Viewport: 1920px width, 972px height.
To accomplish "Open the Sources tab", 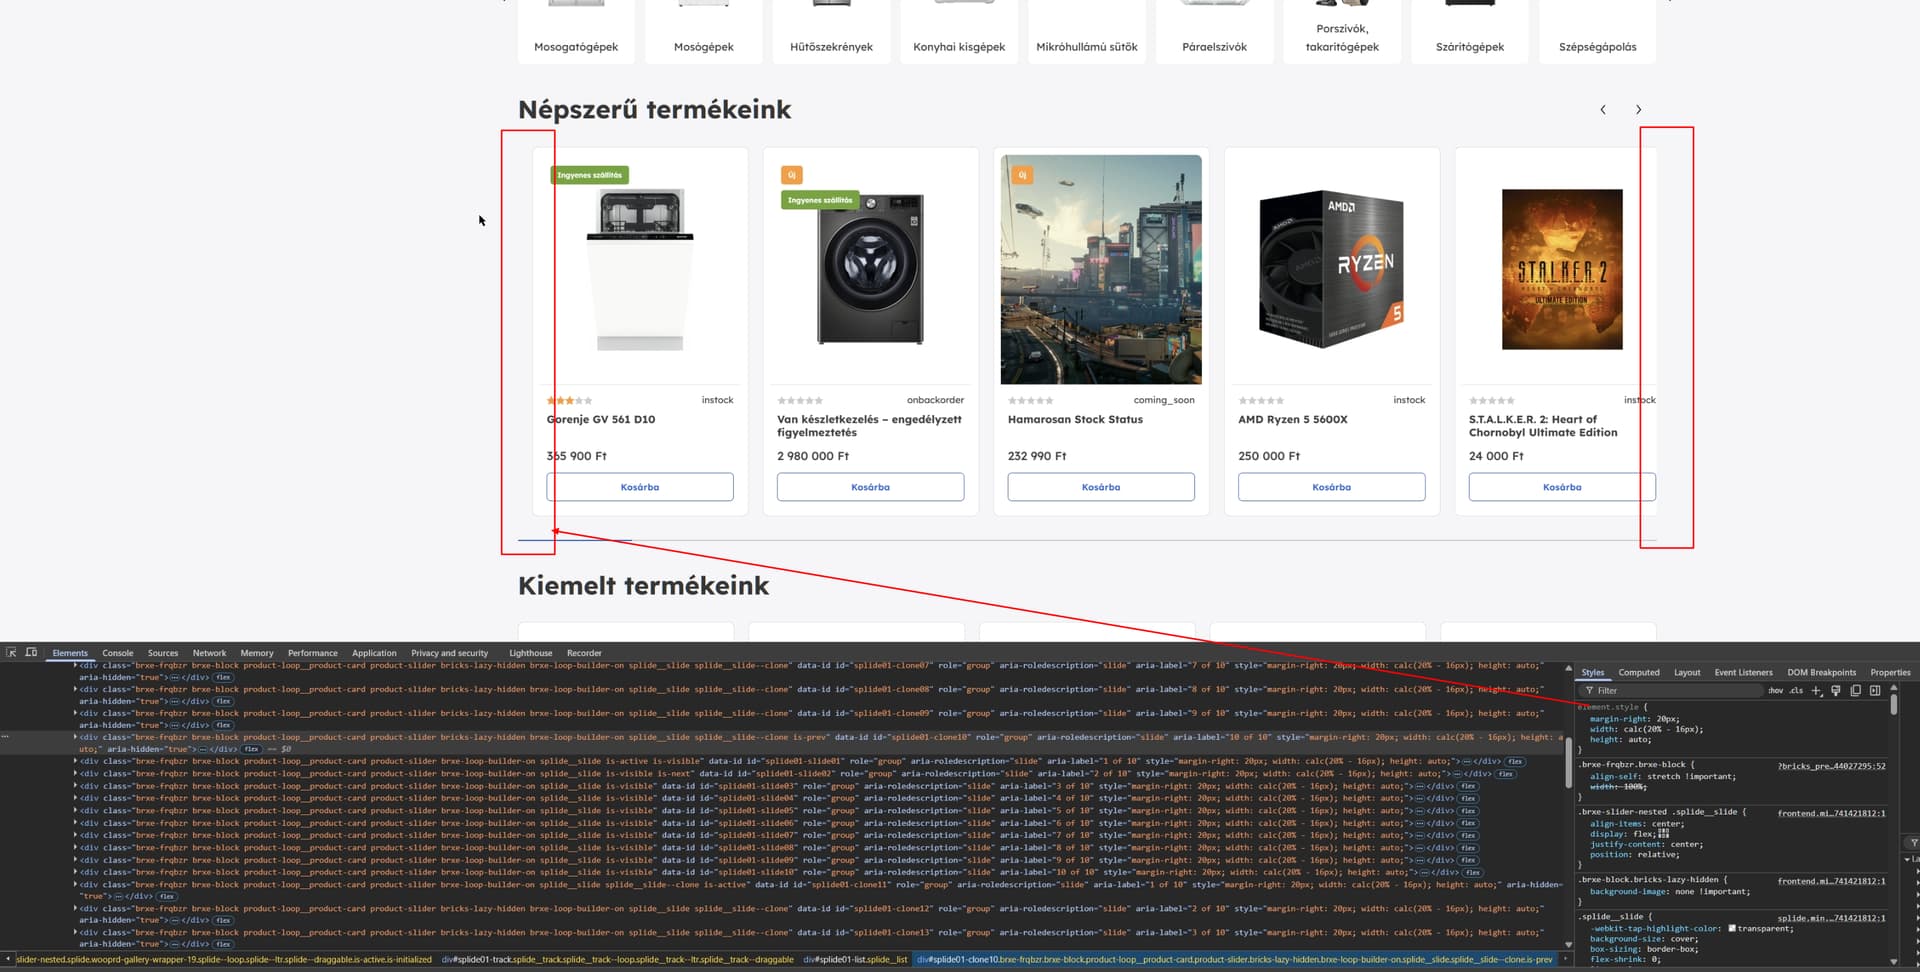I will 163,653.
